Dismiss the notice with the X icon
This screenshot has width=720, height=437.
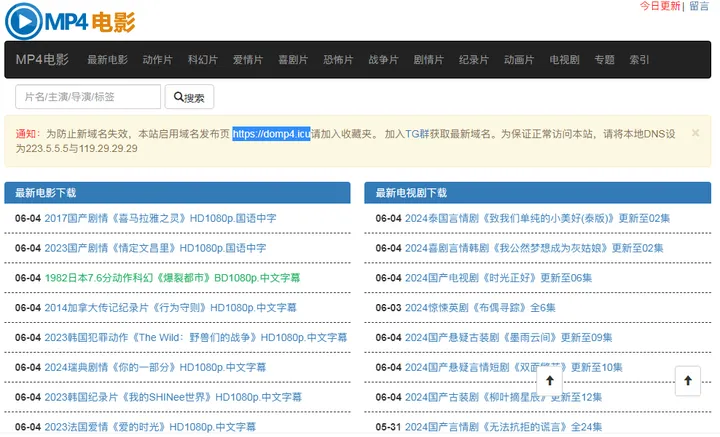(x=696, y=133)
